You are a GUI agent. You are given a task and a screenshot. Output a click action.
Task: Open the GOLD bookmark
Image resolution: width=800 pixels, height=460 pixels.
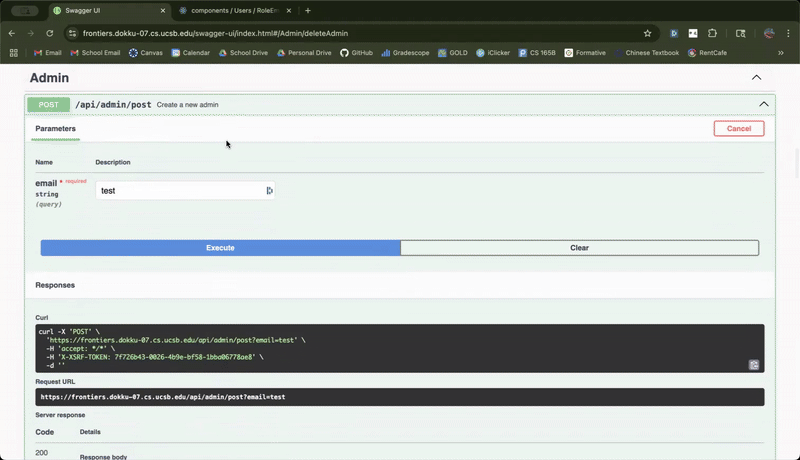(x=453, y=53)
